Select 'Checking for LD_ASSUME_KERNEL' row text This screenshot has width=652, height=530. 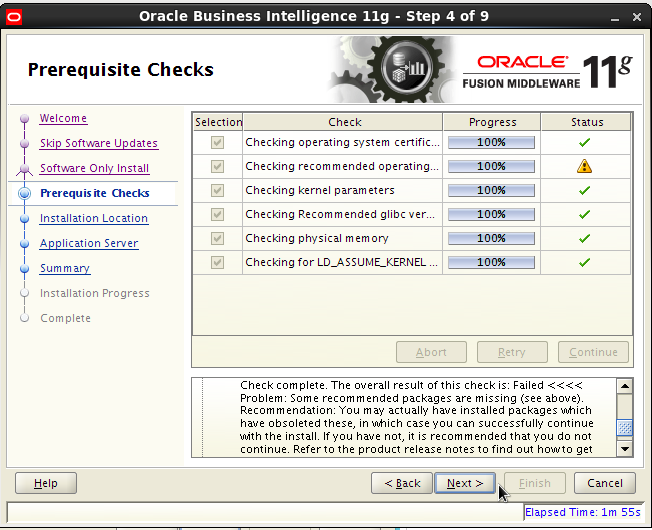341,262
